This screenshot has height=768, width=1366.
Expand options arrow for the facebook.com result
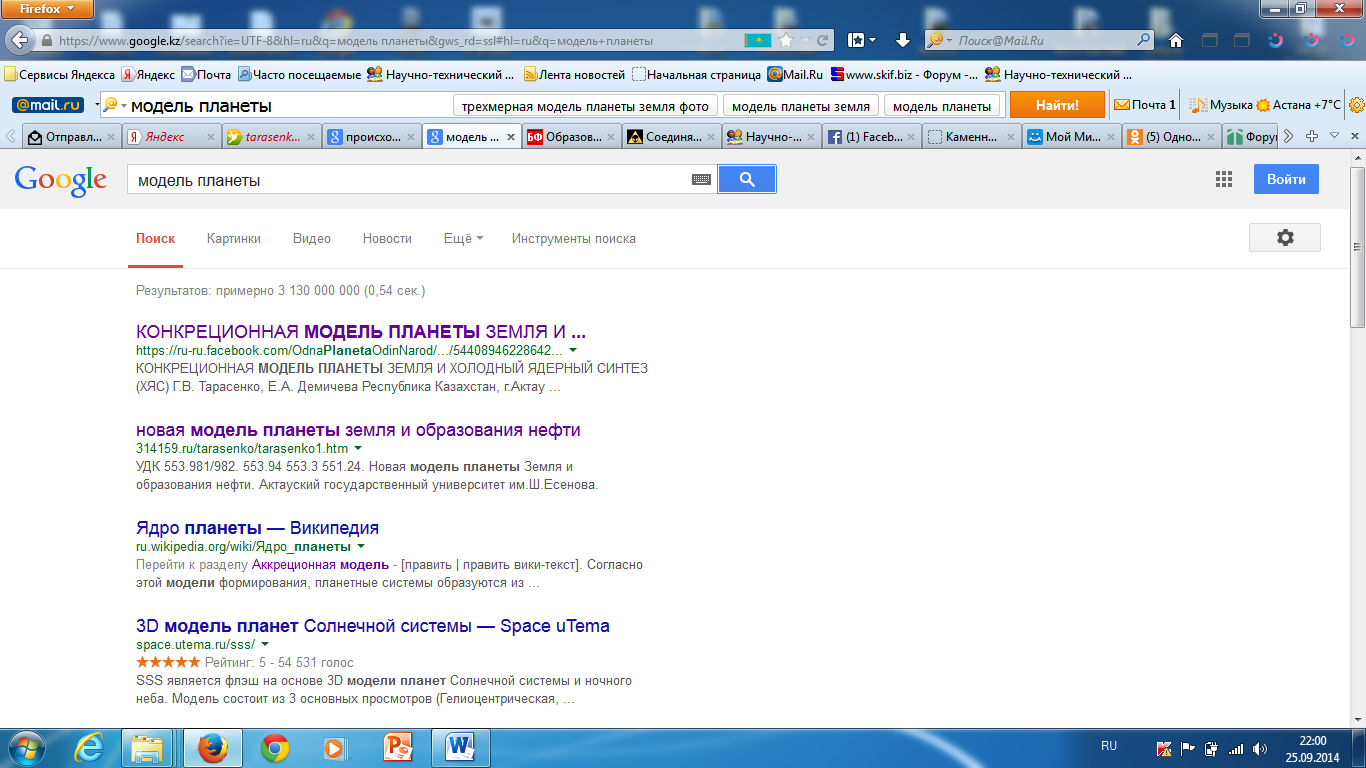click(x=573, y=351)
